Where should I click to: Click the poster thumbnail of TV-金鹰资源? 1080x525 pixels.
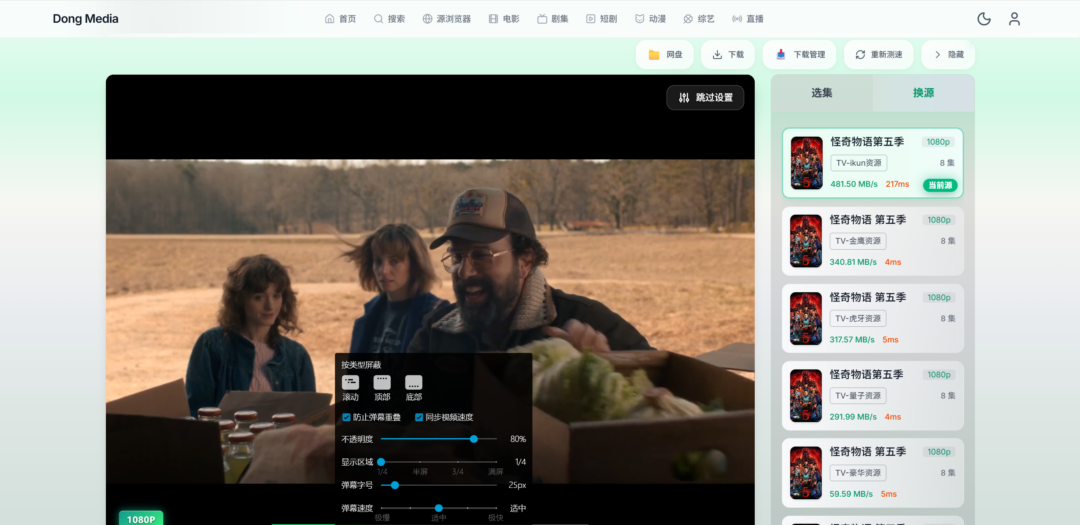point(806,241)
